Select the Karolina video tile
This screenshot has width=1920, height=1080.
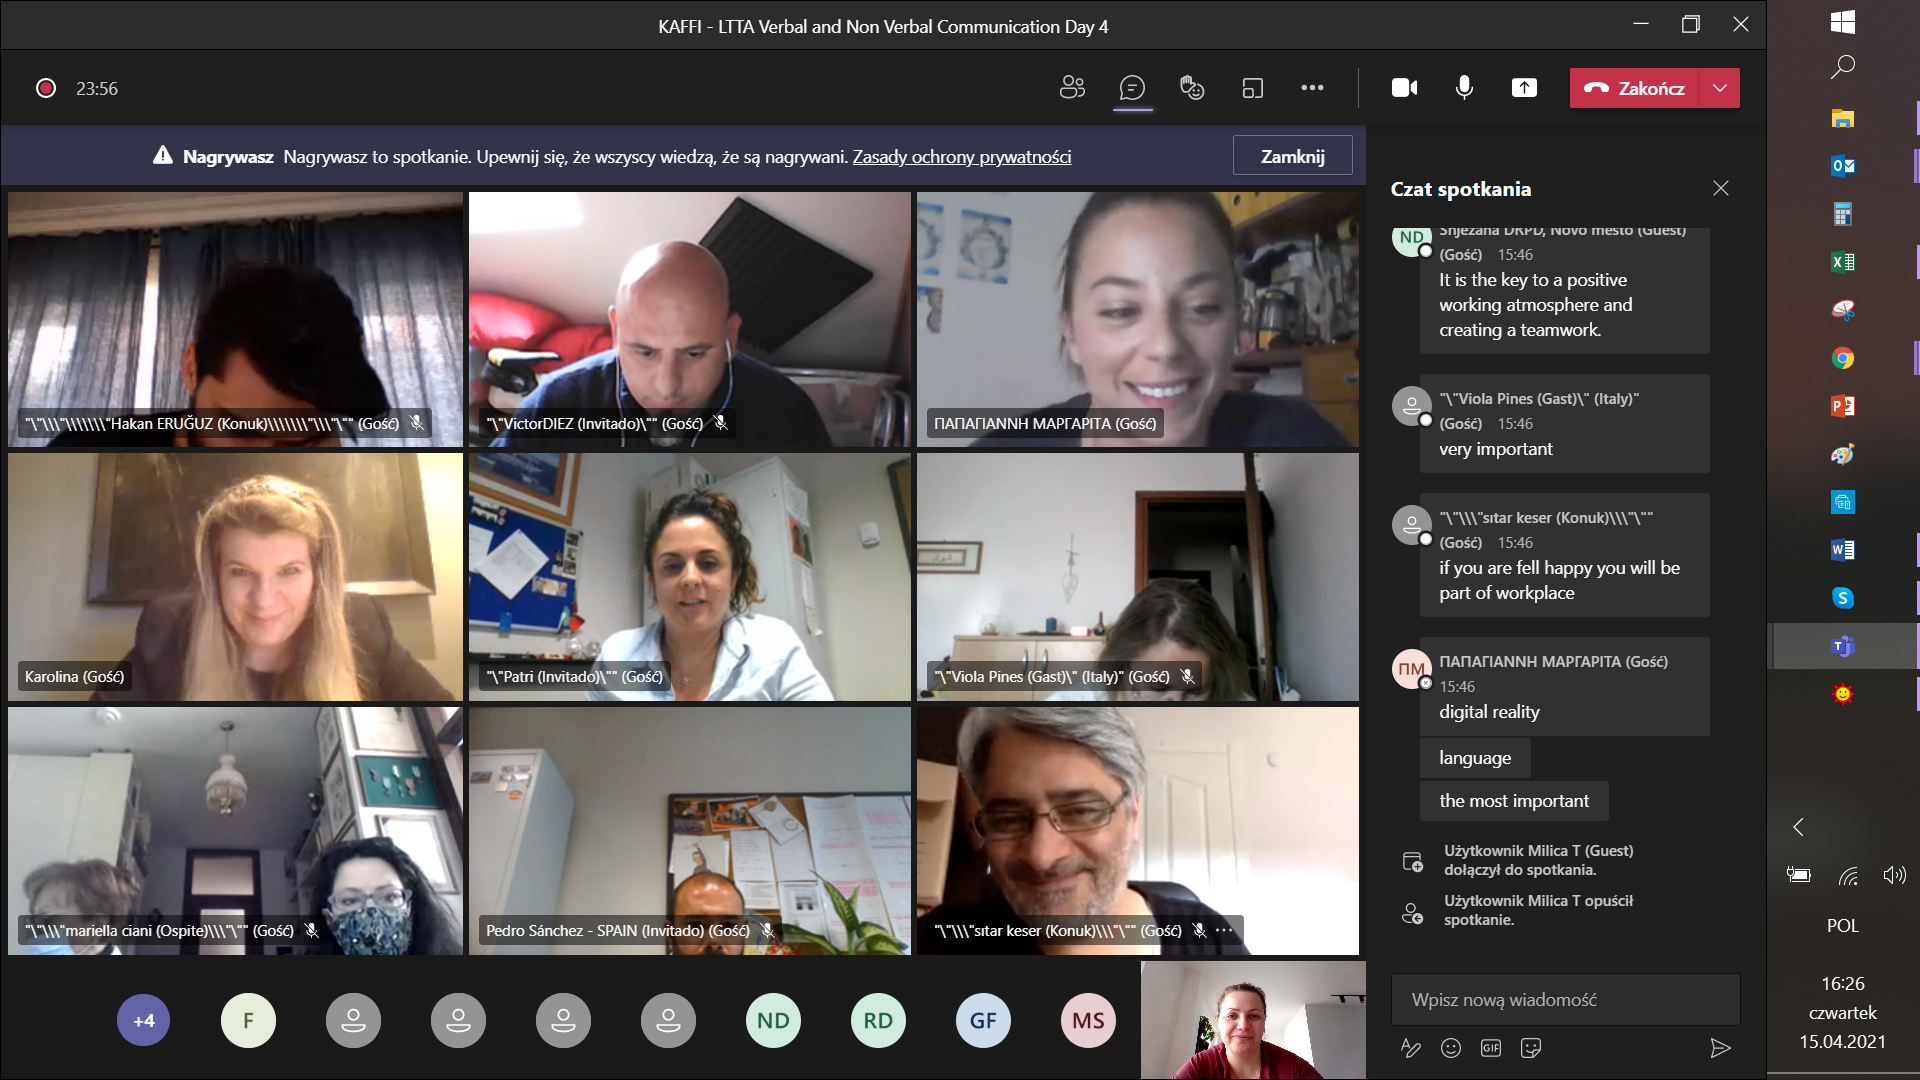point(235,577)
